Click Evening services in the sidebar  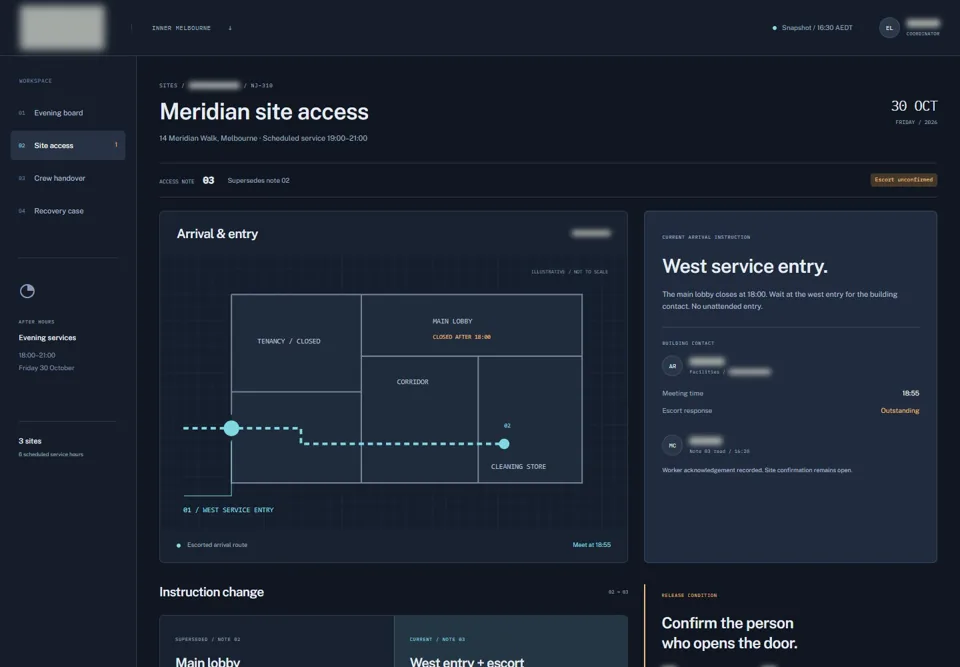tap(47, 337)
